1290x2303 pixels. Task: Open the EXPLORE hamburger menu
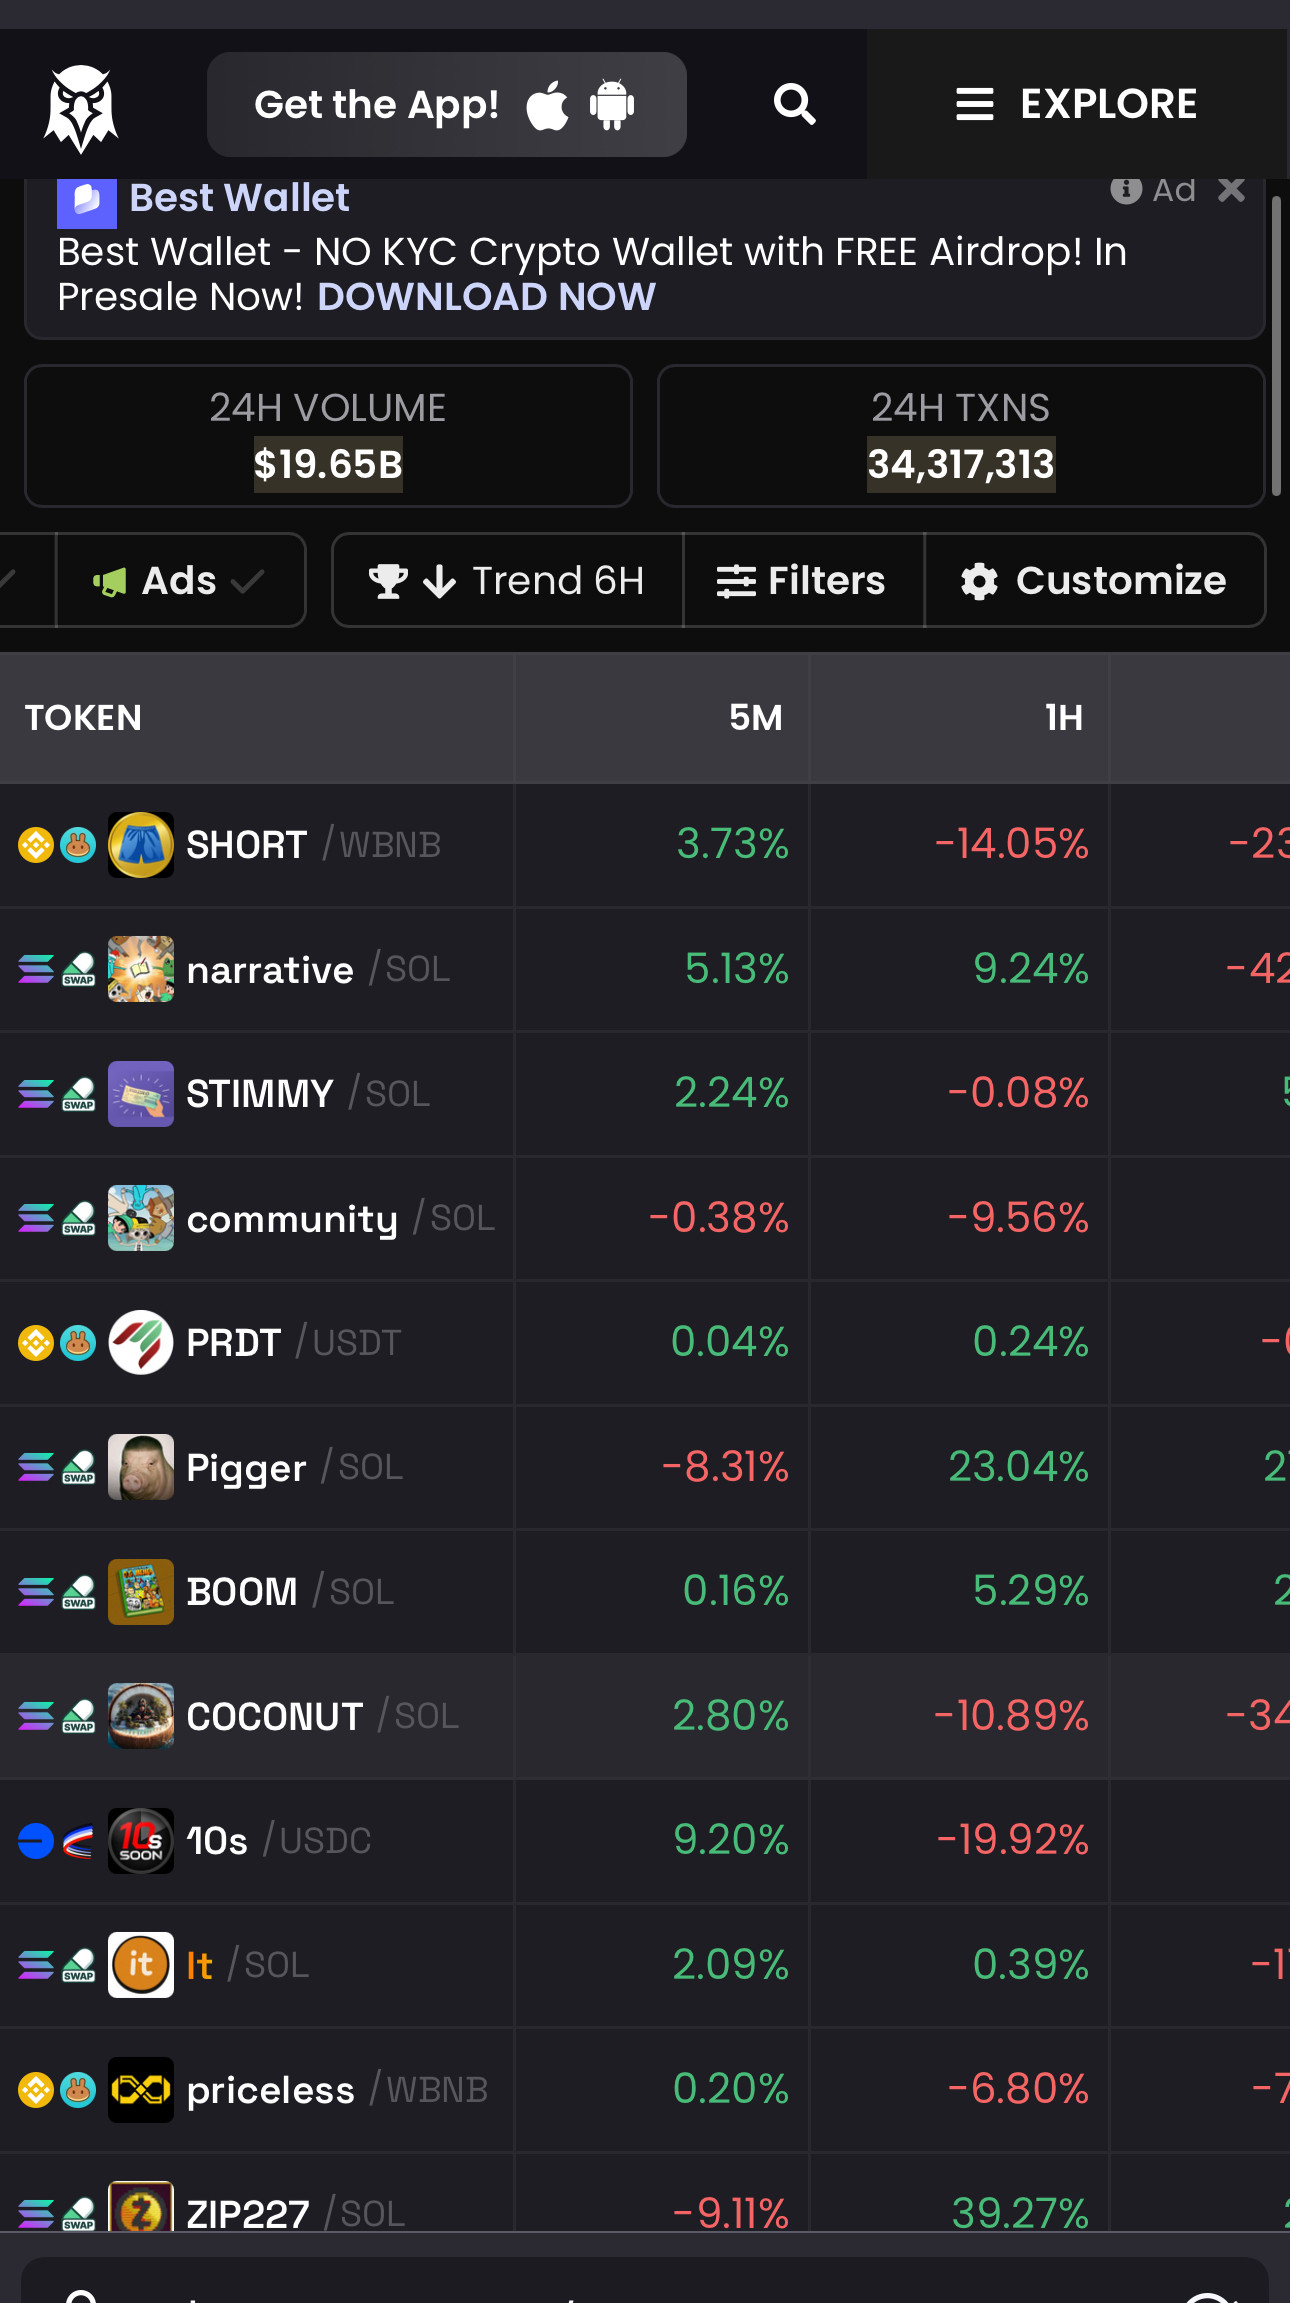click(x=1077, y=104)
